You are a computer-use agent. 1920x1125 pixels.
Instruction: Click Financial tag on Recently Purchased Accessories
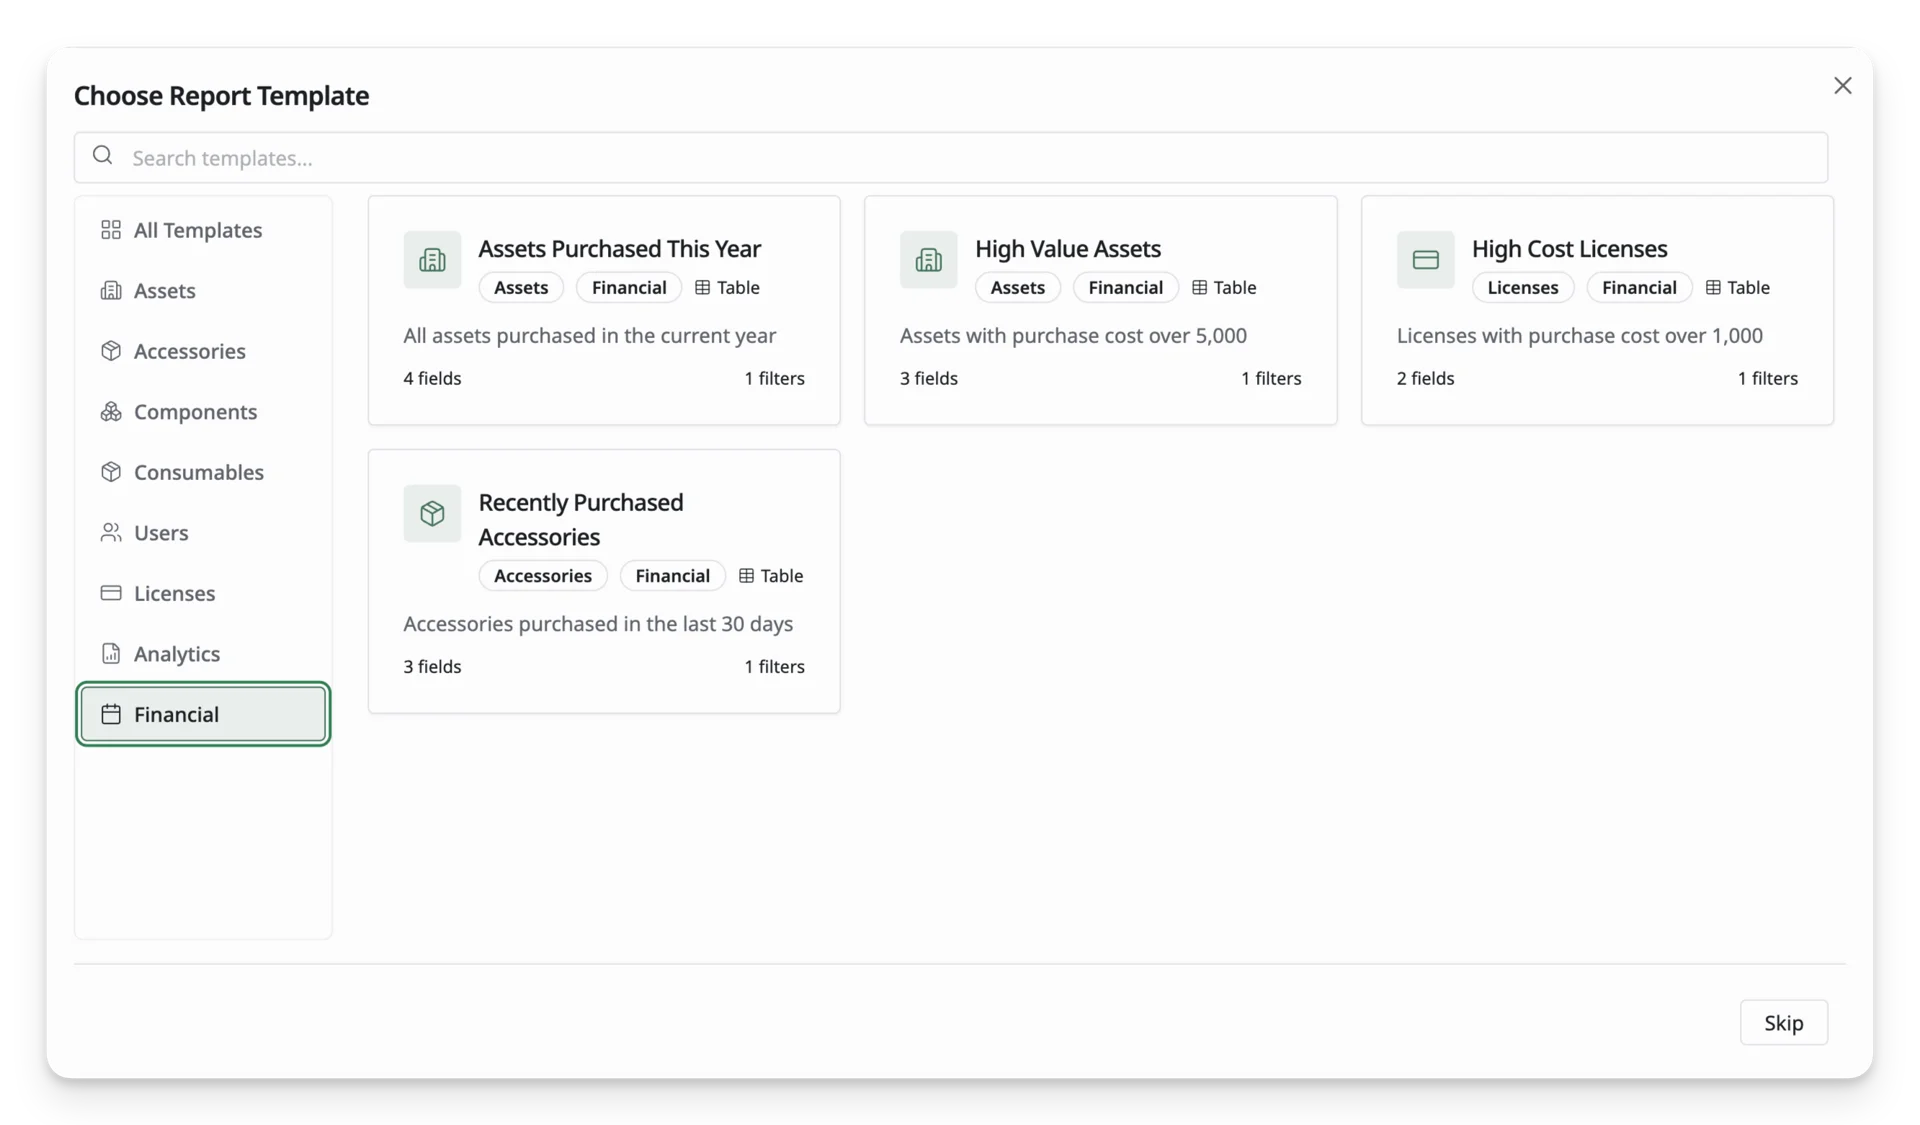coord(672,575)
